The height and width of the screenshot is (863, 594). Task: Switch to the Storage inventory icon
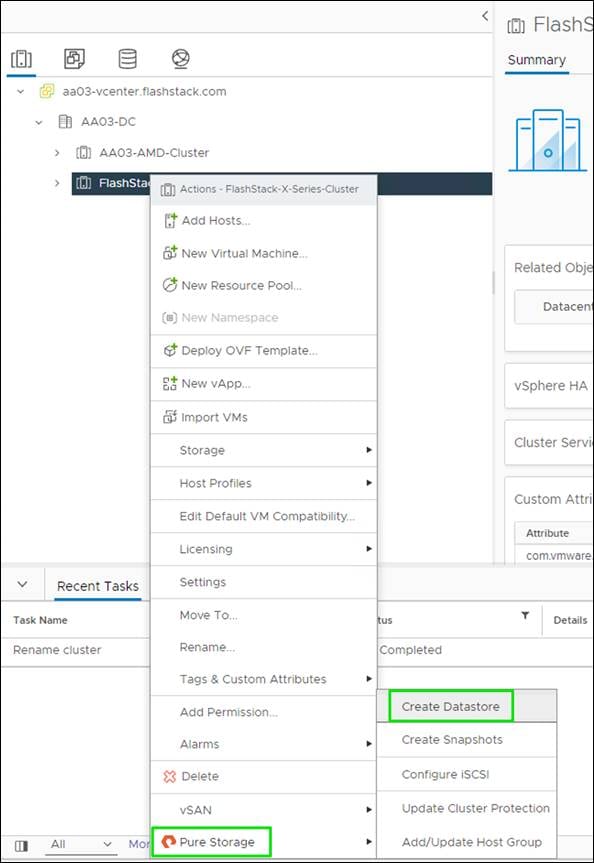127,58
